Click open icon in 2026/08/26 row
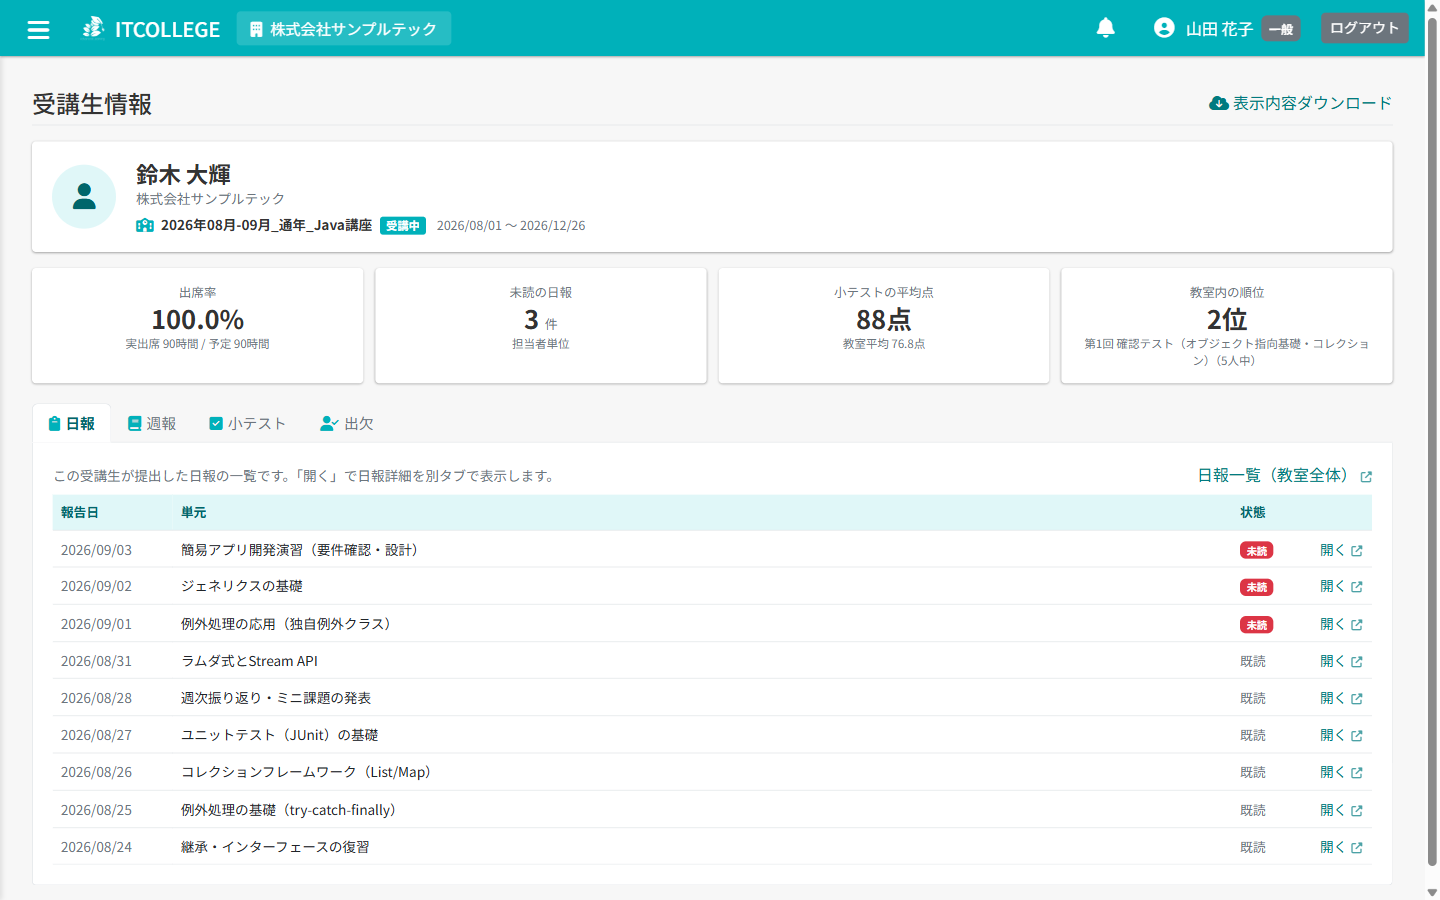 coord(1357,773)
